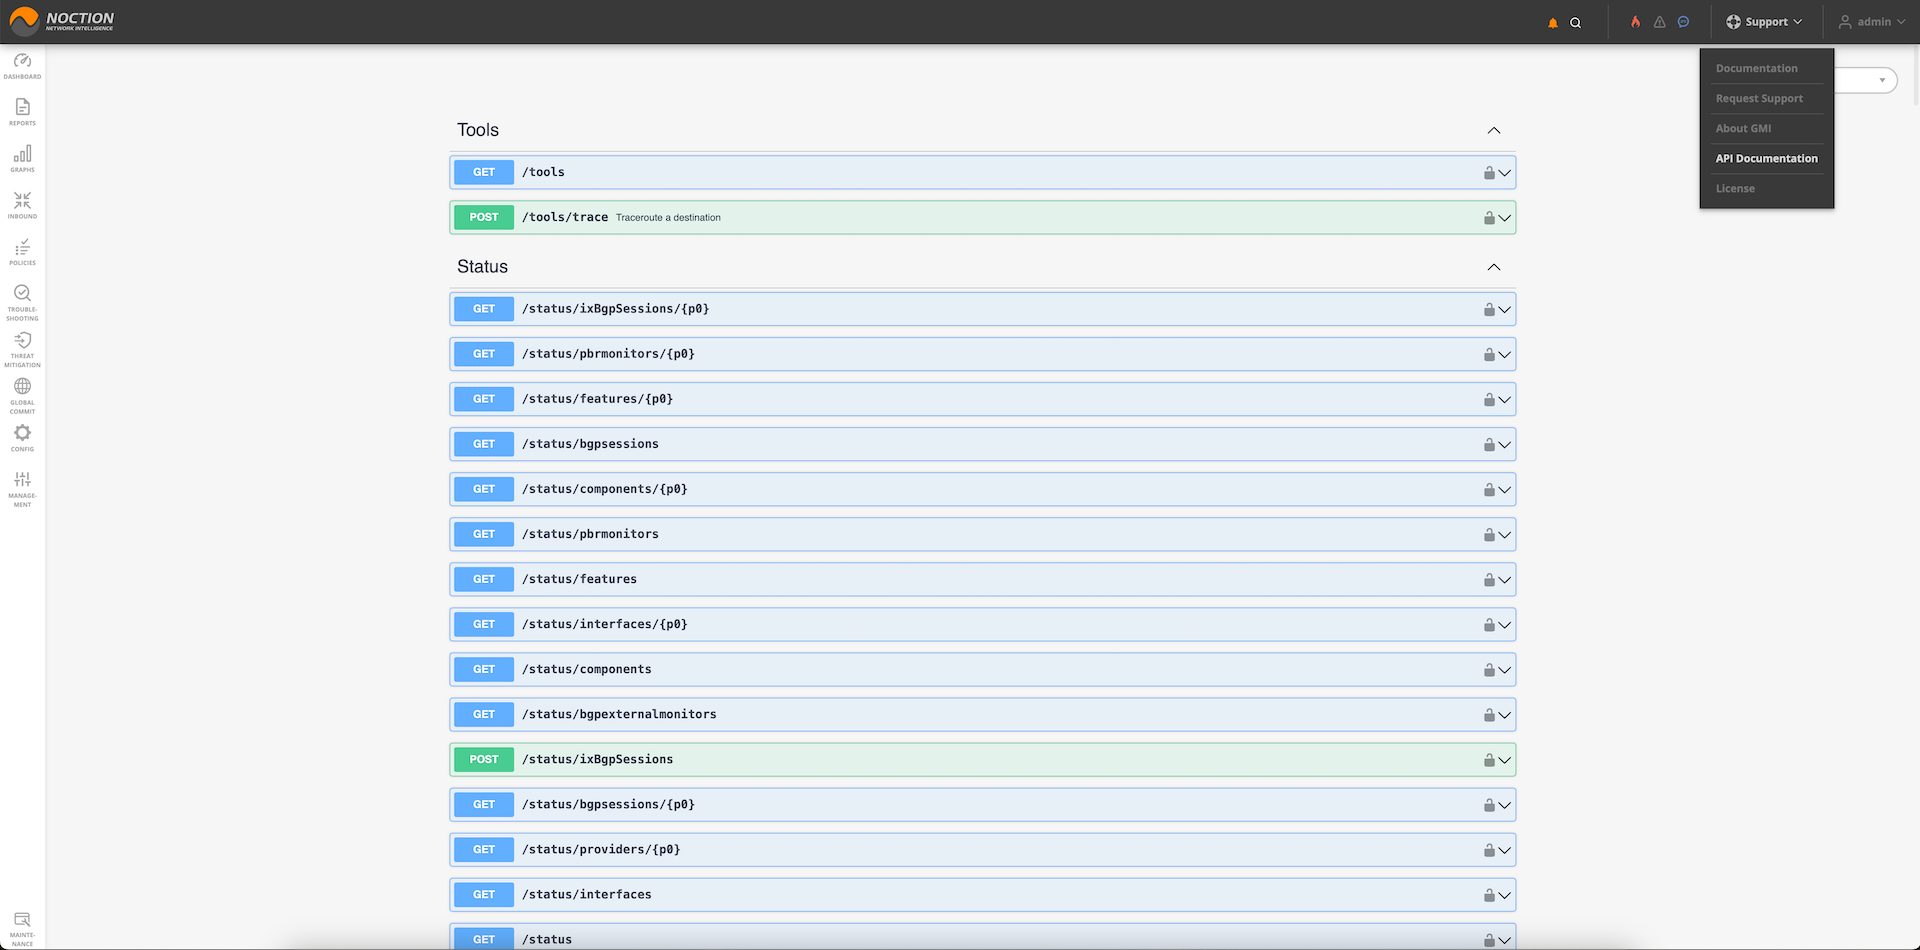Click the GET button for /status
The width and height of the screenshot is (1920, 950).
[x=484, y=939]
